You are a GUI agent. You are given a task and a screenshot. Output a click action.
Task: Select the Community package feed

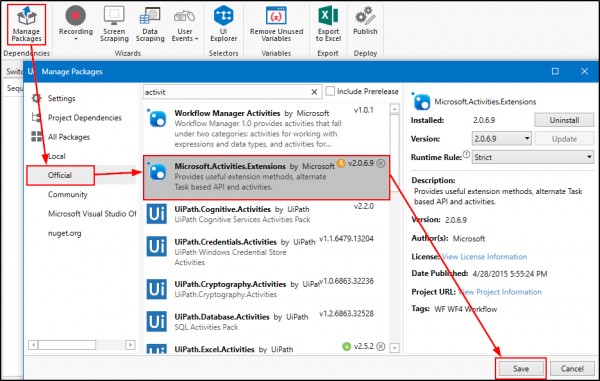coord(67,194)
